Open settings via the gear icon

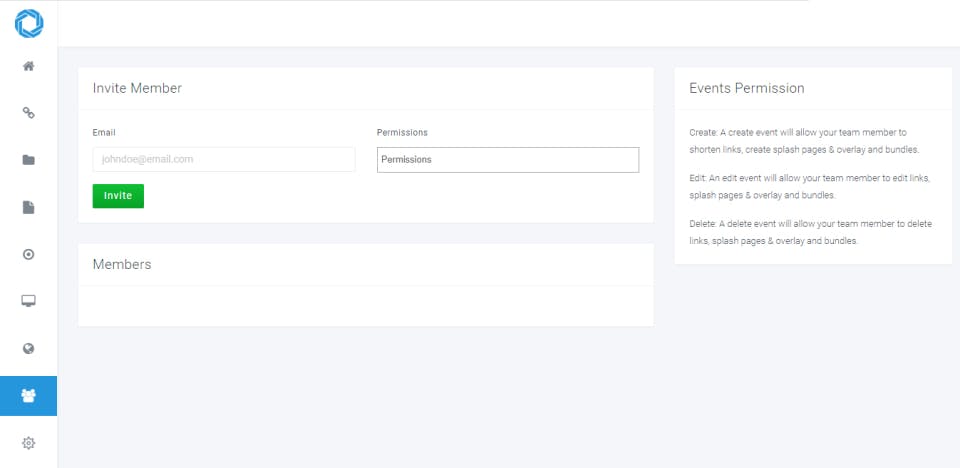[x=29, y=443]
